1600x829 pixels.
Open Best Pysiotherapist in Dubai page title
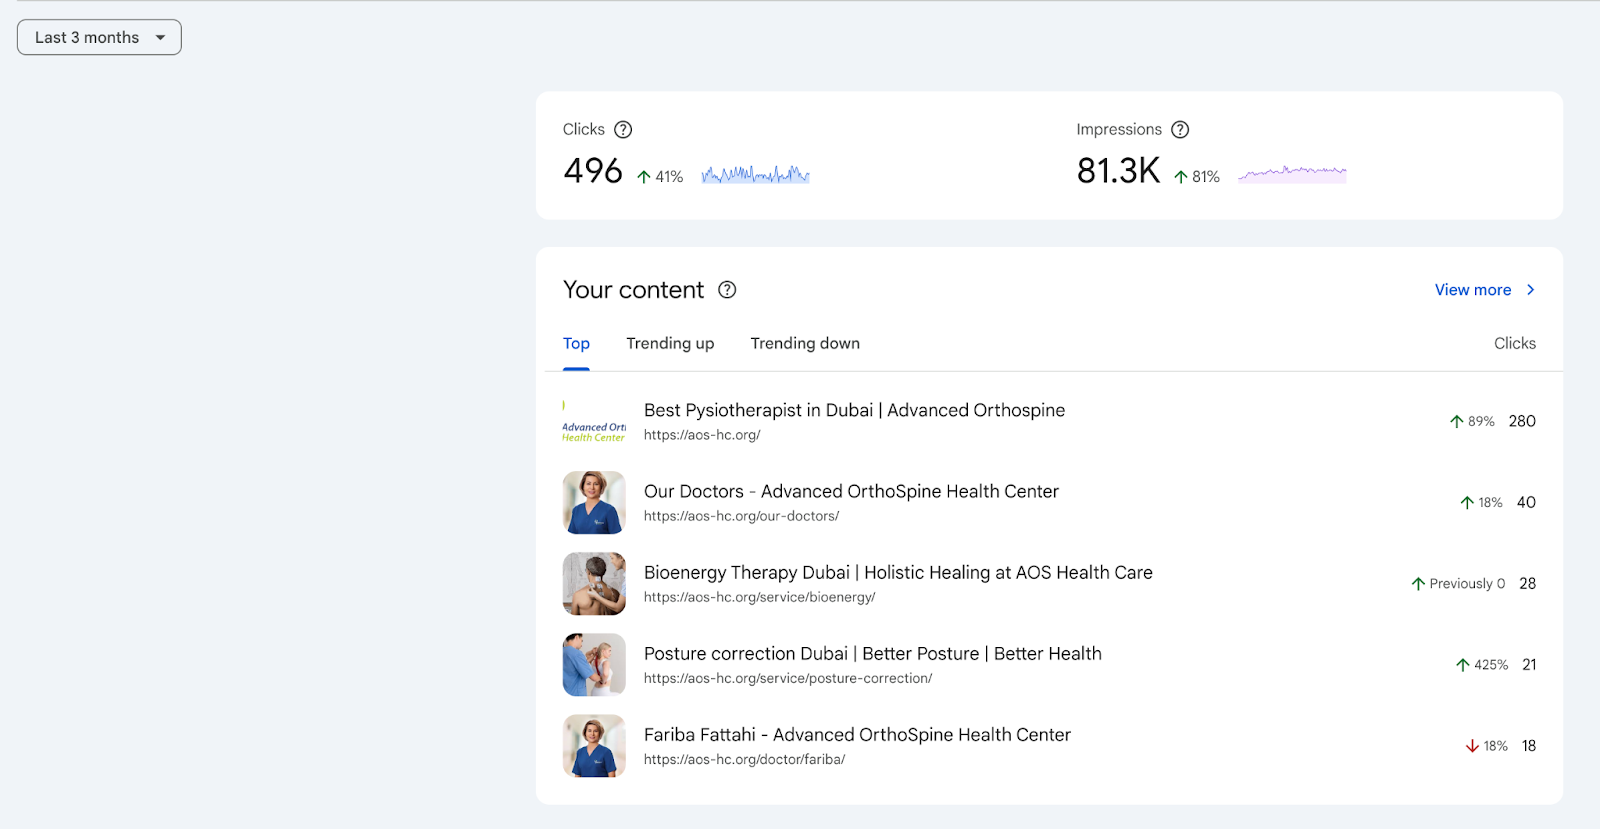pyautogui.click(x=854, y=410)
